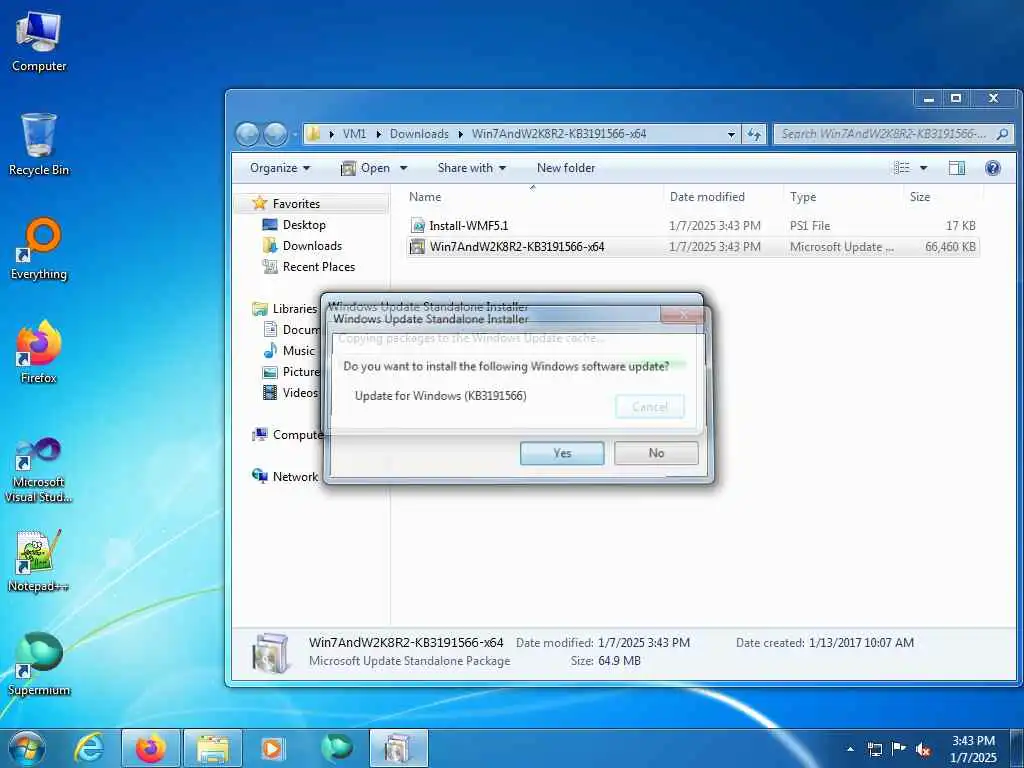1024x768 pixels.
Task: Select the Microsoft Visual Studio desktop shortcut
Action: [39, 470]
